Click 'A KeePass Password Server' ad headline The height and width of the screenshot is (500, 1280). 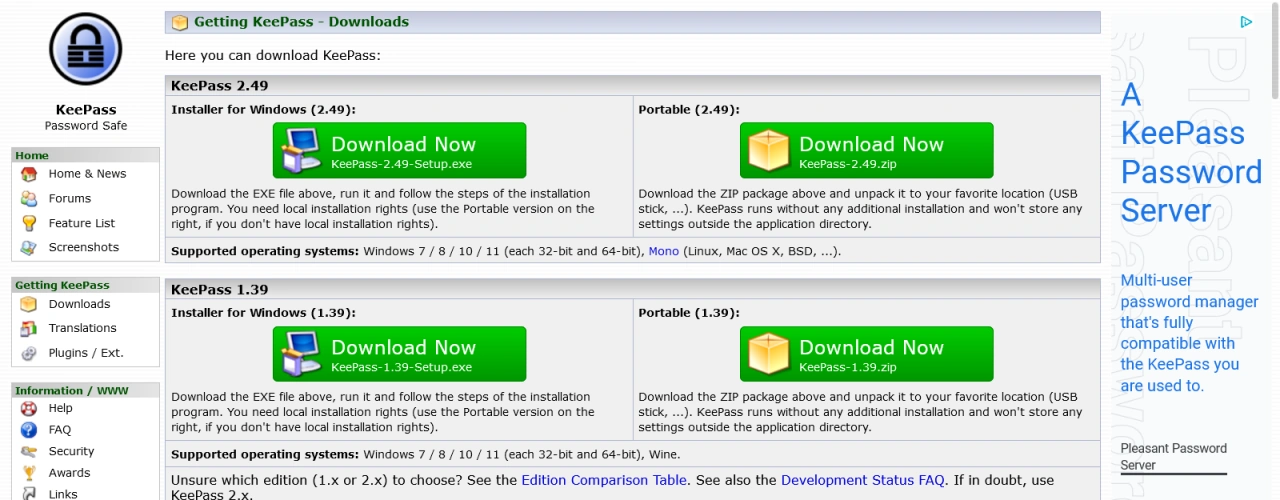(1191, 152)
